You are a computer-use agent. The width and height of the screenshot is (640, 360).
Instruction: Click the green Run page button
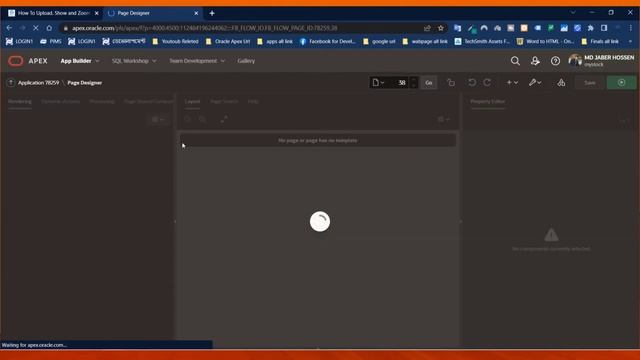pyautogui.click(x=621, y=82)
